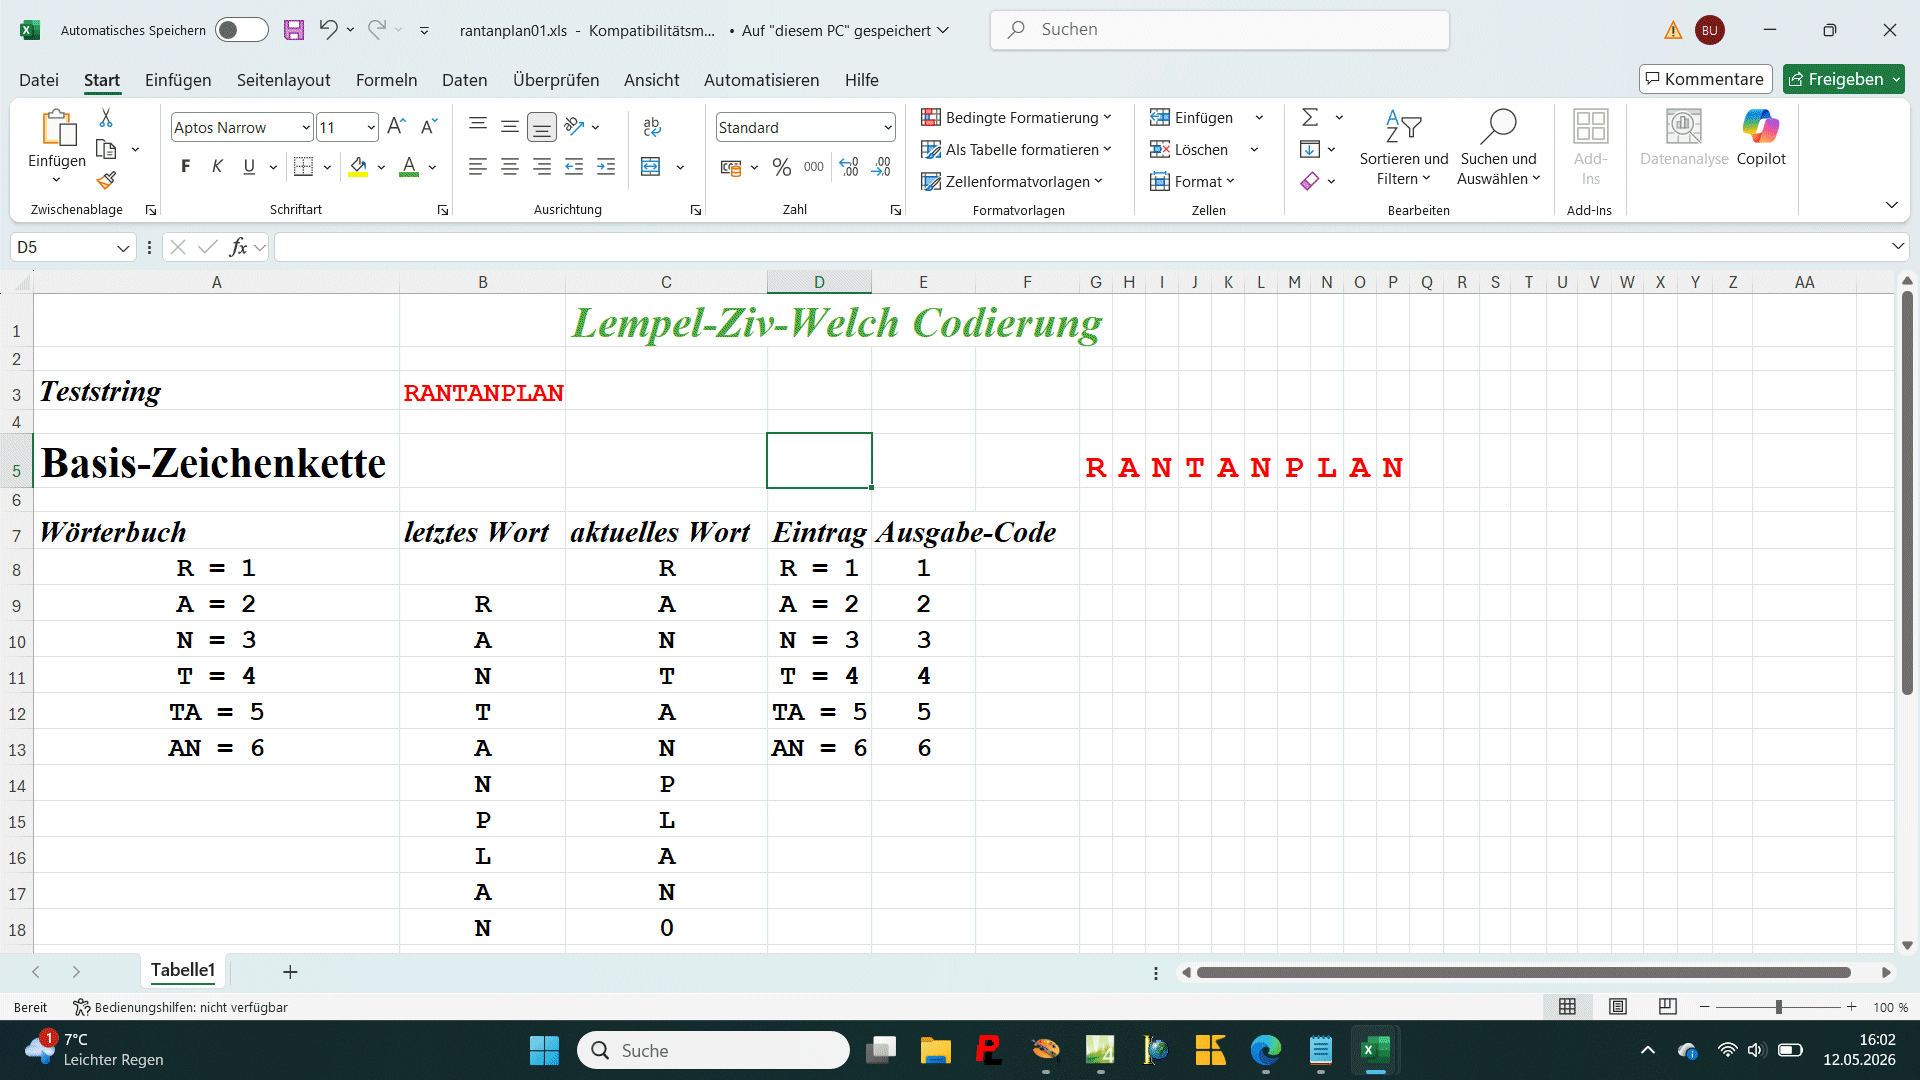
Task: Click the Freigeben share button
Action: tap(1843, 79)
